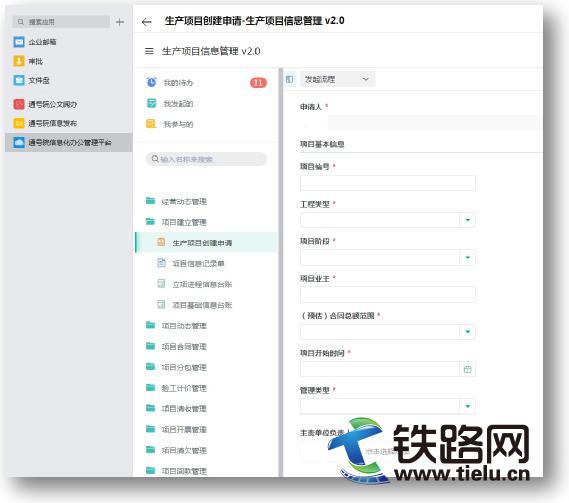Click the 我参与的 icon
Screen dimensions: 569x503
pos(151,124)
